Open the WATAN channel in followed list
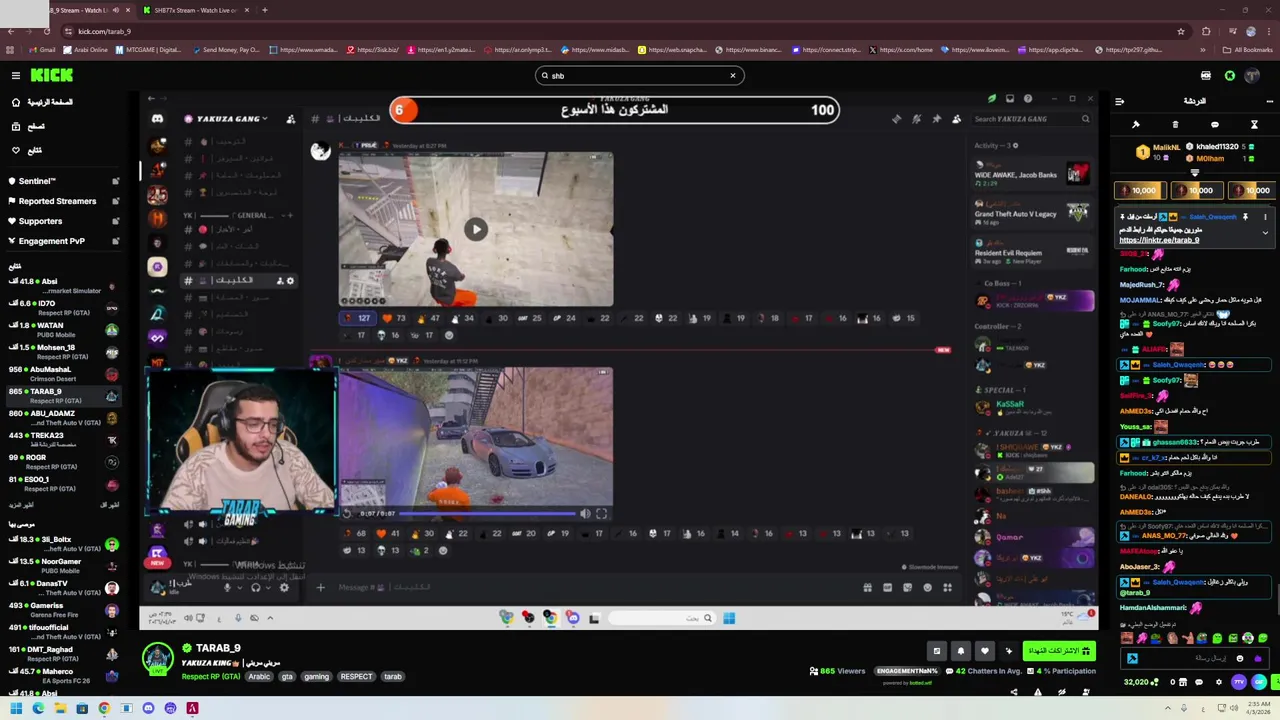 [62, 330]
